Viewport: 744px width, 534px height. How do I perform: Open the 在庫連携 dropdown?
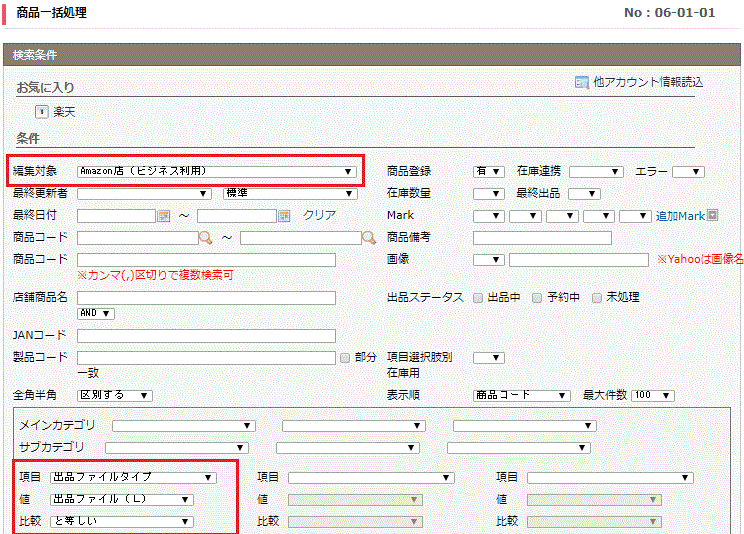point(596,171)
